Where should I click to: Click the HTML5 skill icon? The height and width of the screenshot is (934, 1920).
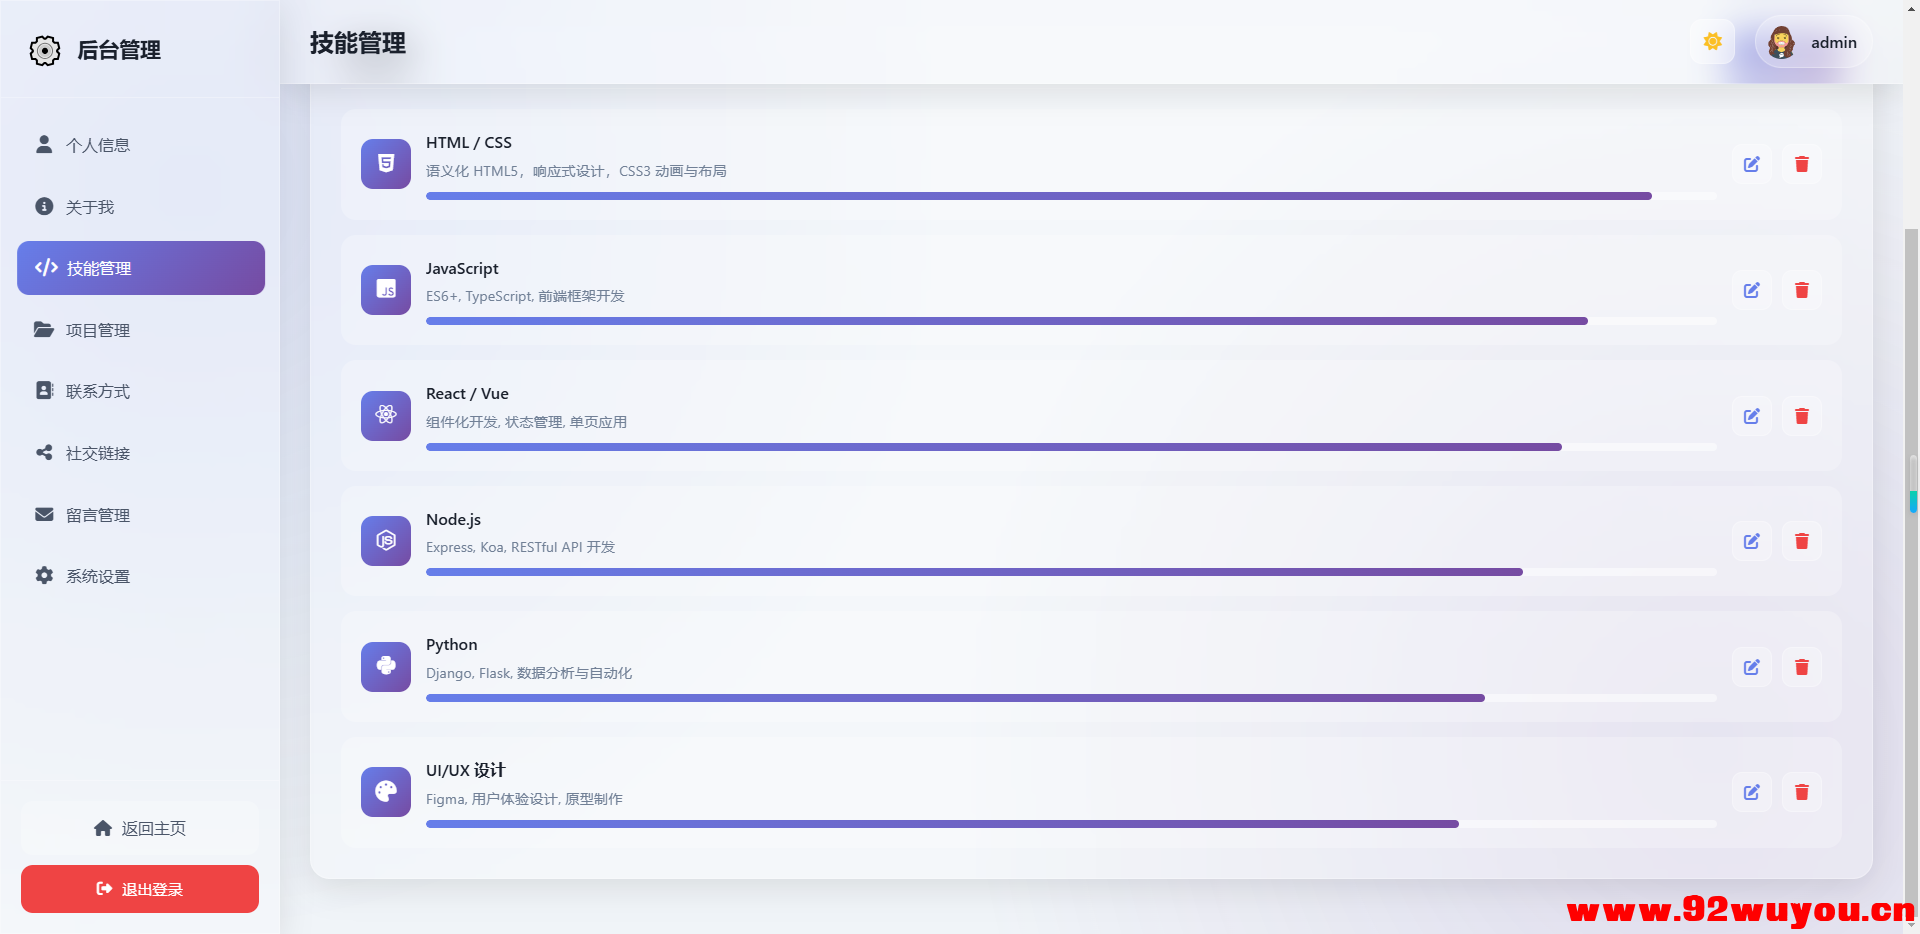pos(386,164)
